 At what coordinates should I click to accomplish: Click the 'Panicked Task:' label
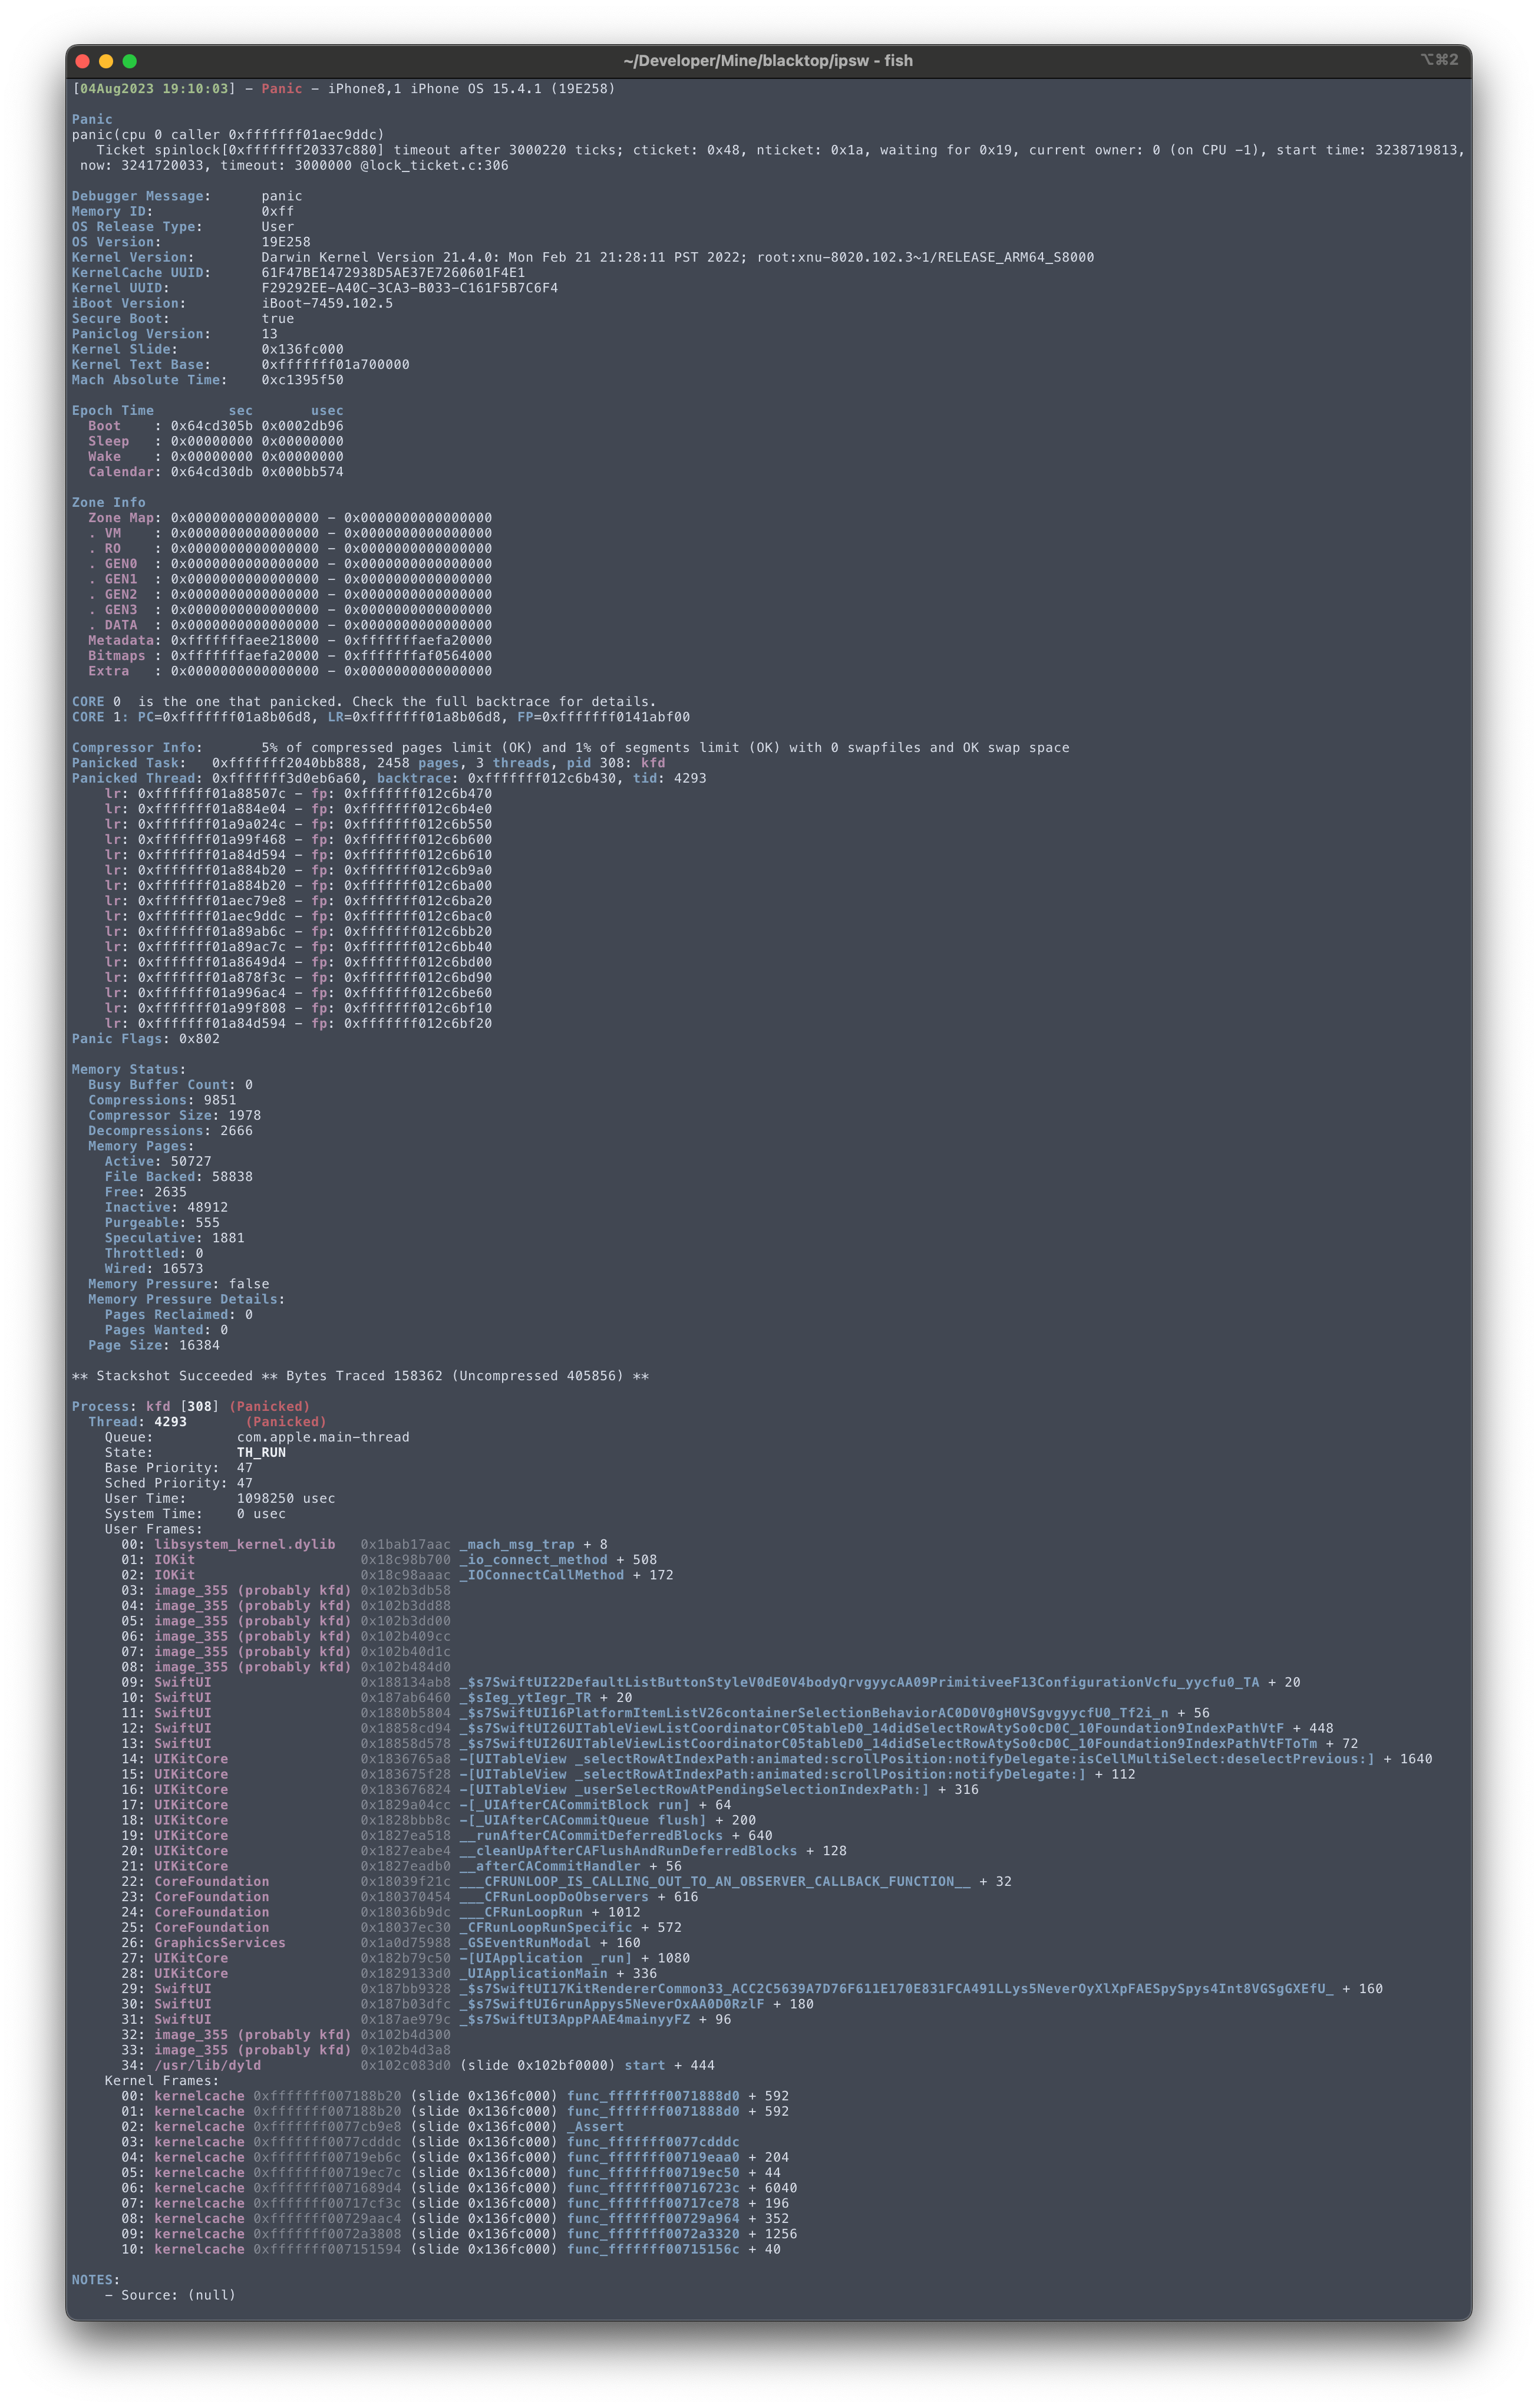pos(129,763)
